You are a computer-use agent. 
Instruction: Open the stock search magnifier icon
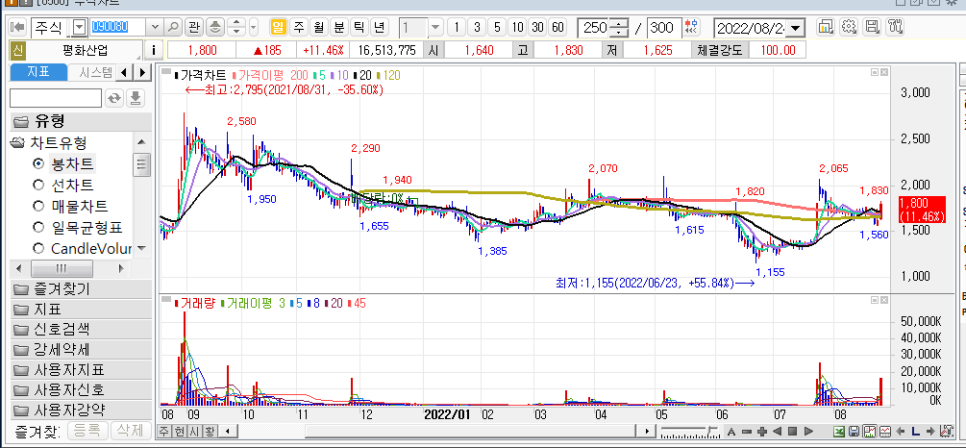click(174, 28)
